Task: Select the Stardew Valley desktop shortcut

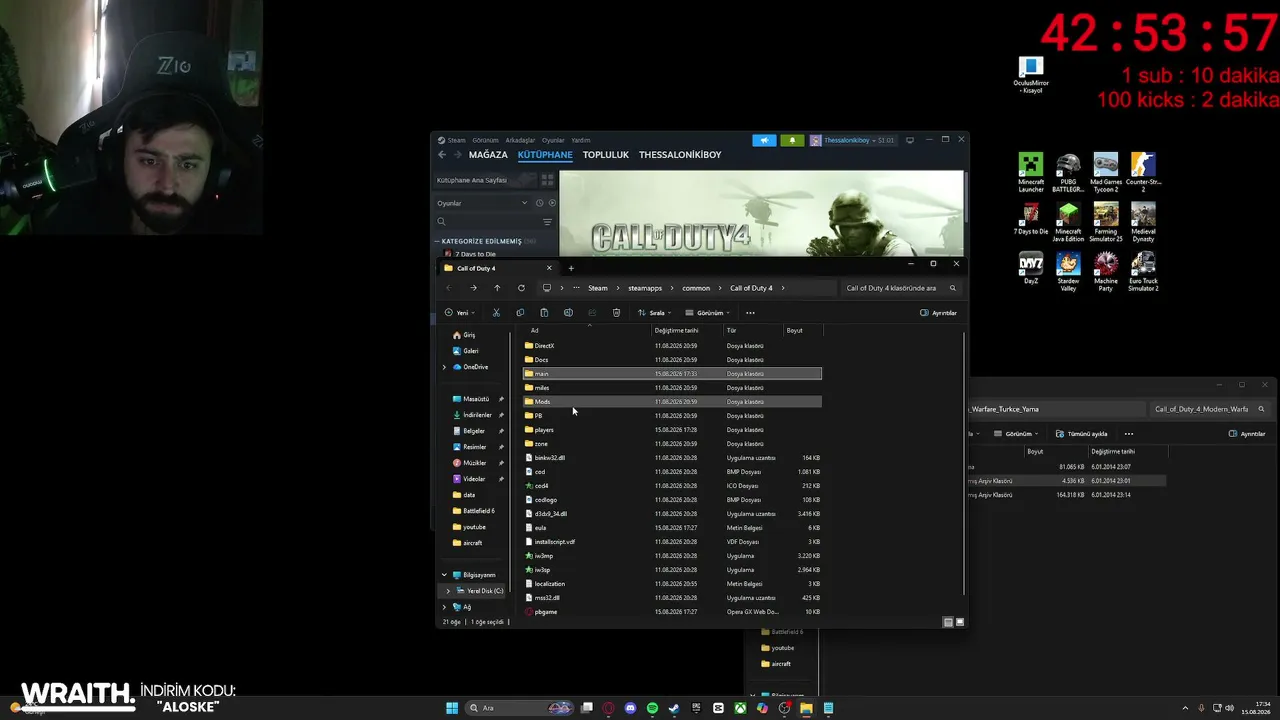Action: (x=1068, y=272)
